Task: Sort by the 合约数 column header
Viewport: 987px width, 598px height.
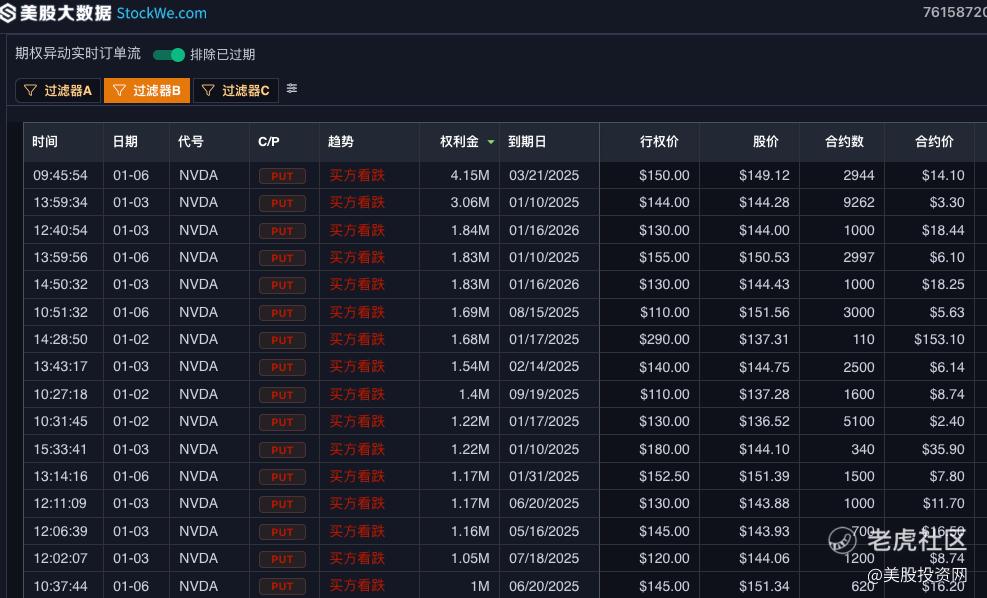Action: (845, 142)
